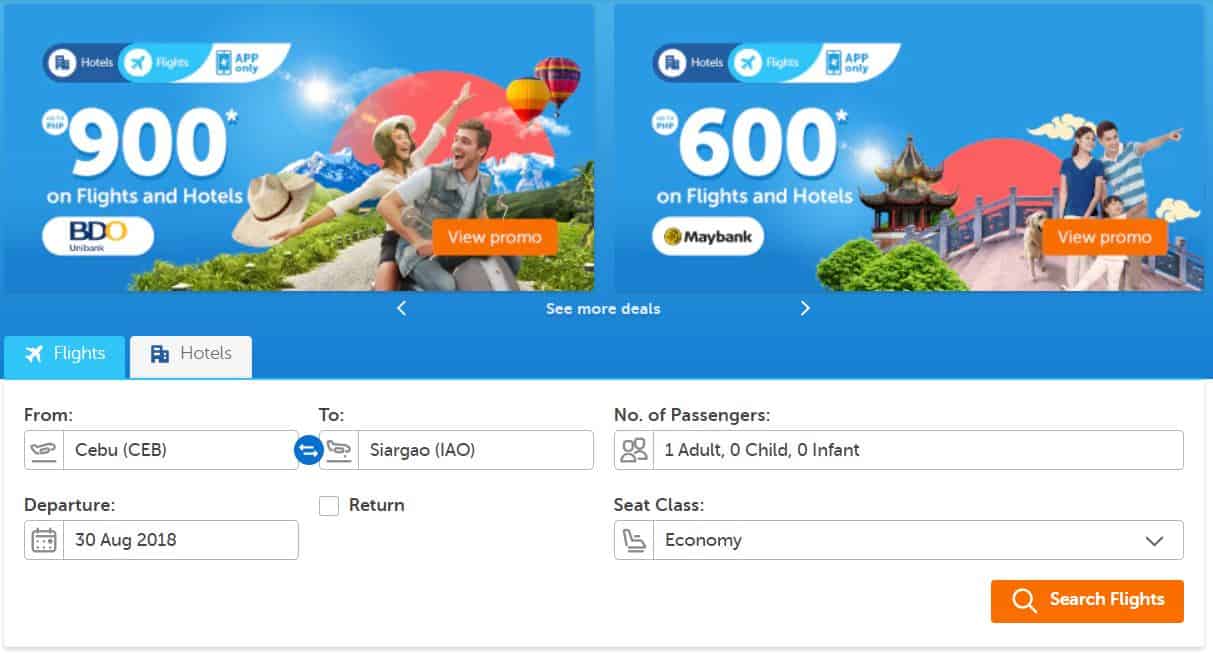Click View promo on BDO banner
This screenshot has width=1213, height=661.
[495, 237]
